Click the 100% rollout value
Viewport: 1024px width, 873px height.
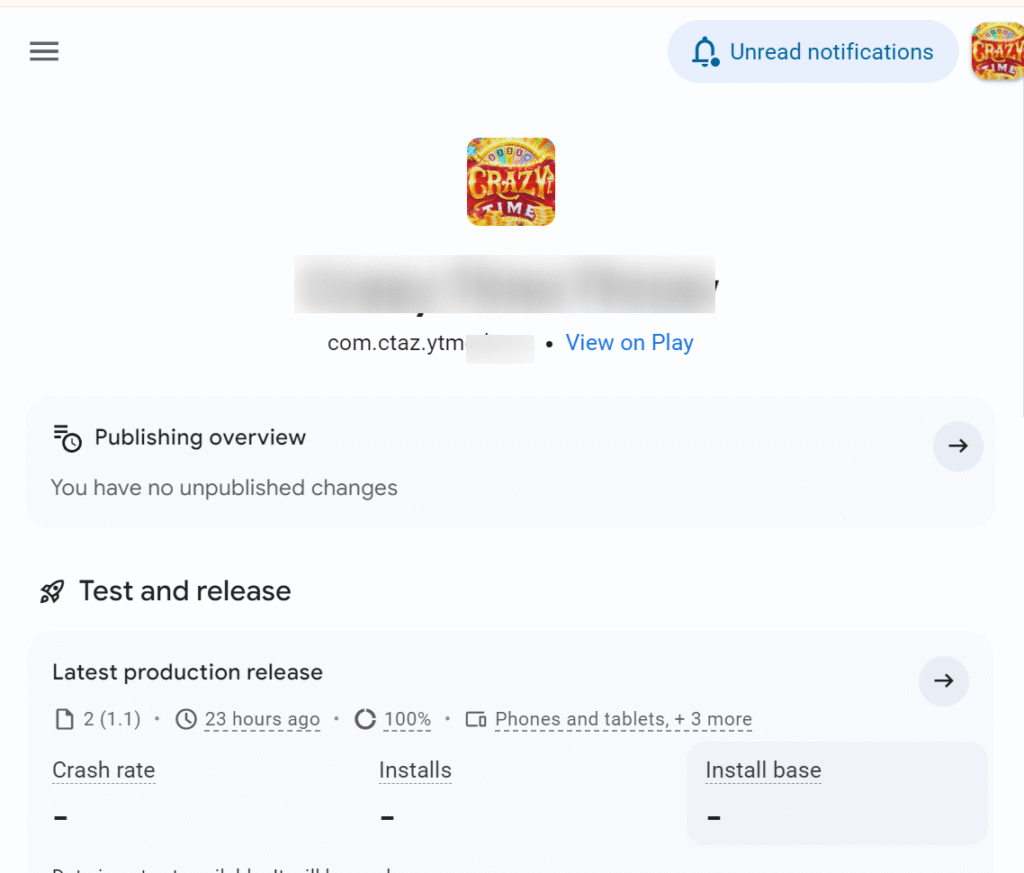coord(407,719)
